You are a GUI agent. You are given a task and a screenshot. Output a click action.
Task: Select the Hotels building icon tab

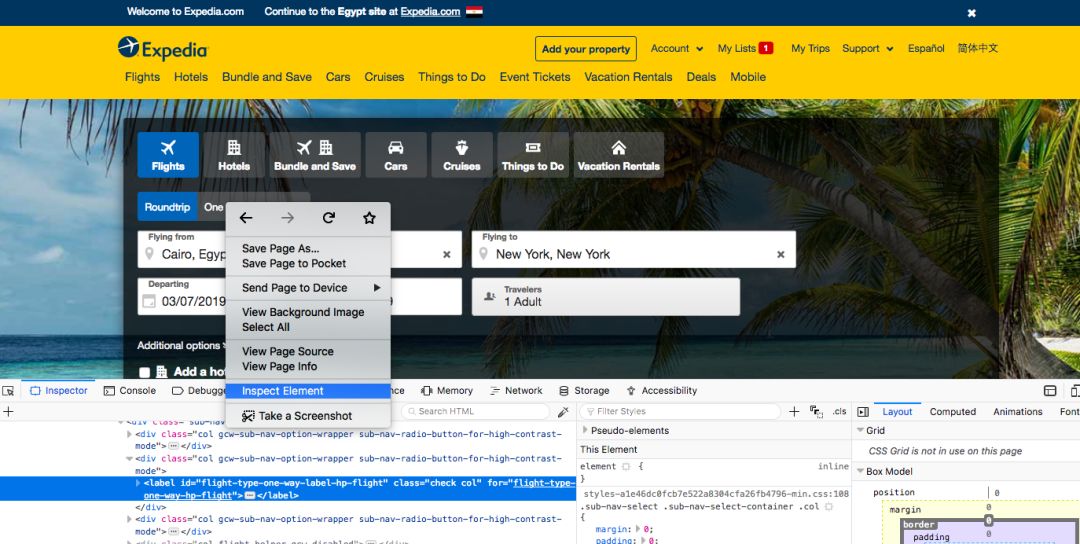234,155
